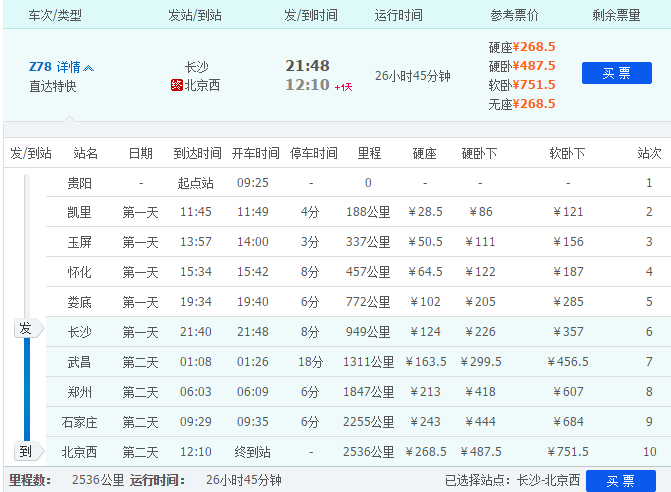
Task: Click the 06:03 arrival time for 郑州
Action: pos(196,392)
